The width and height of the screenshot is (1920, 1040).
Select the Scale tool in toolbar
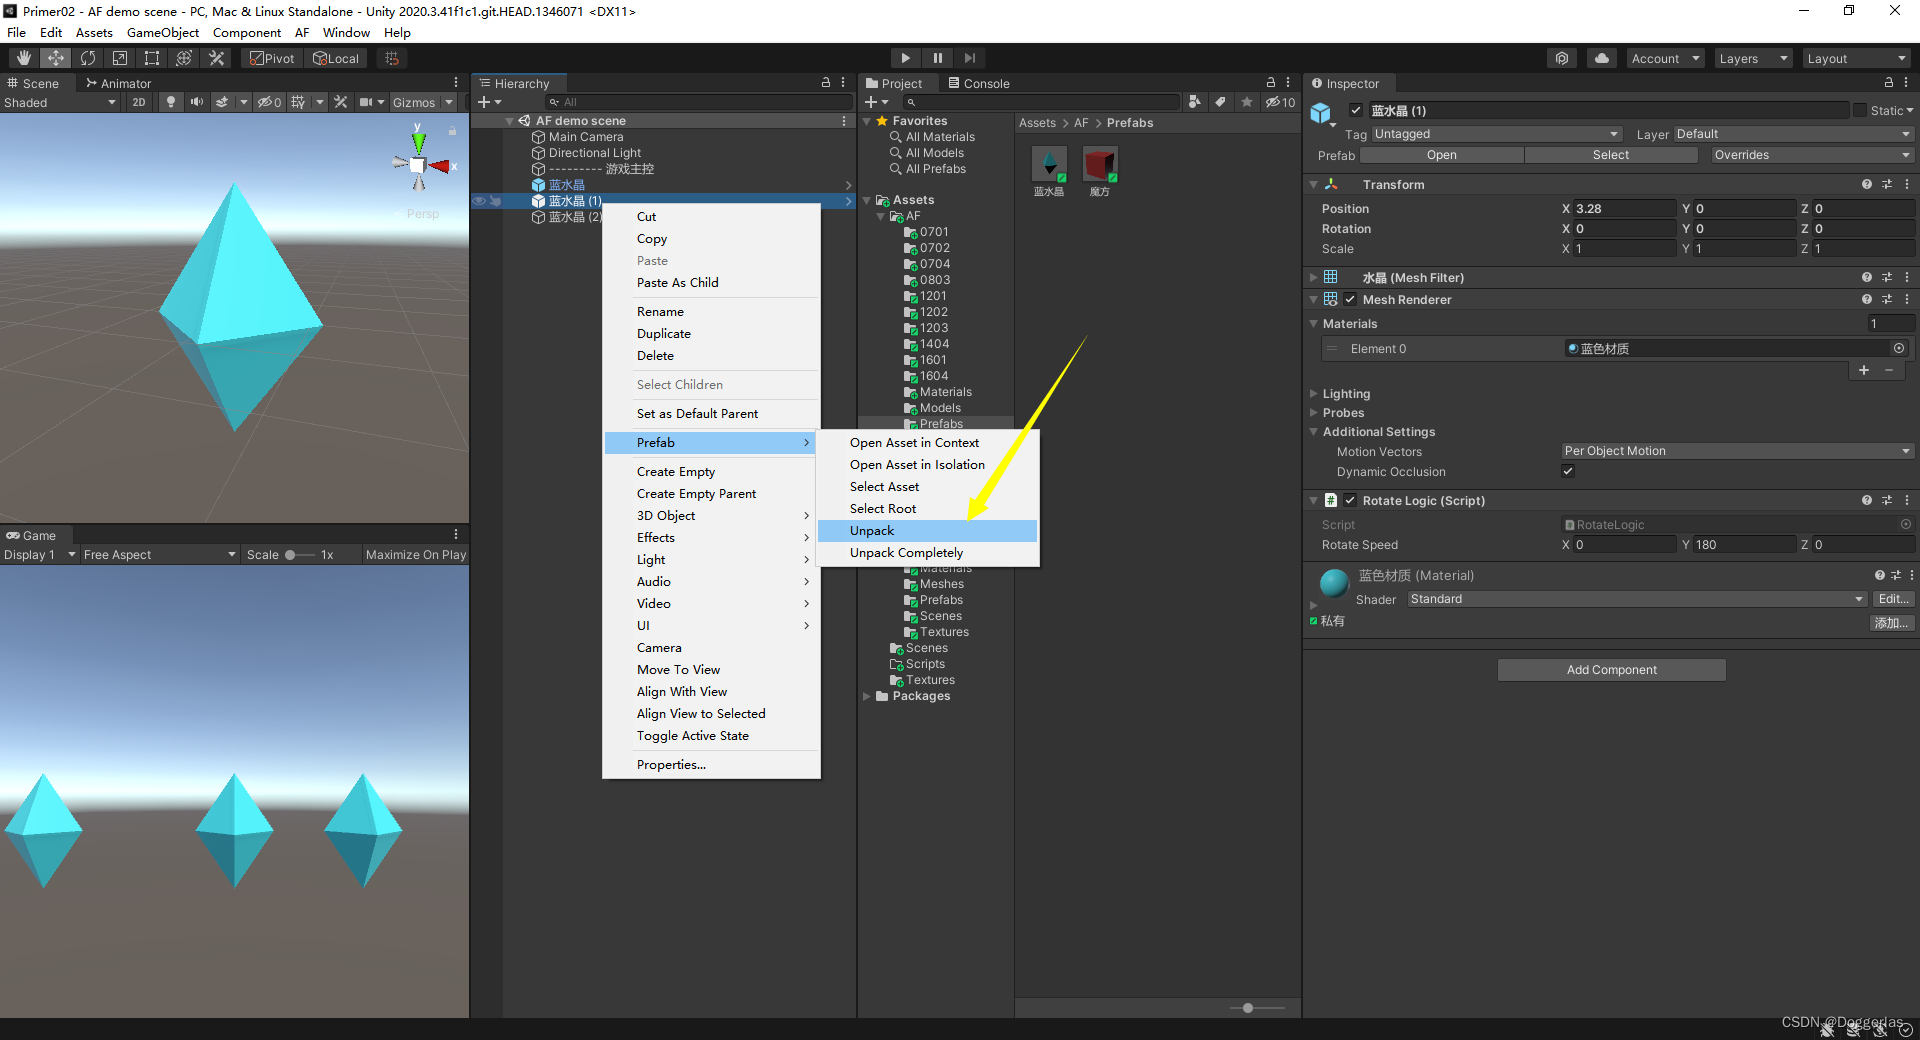pyautogui.click(x=120, y=58)
